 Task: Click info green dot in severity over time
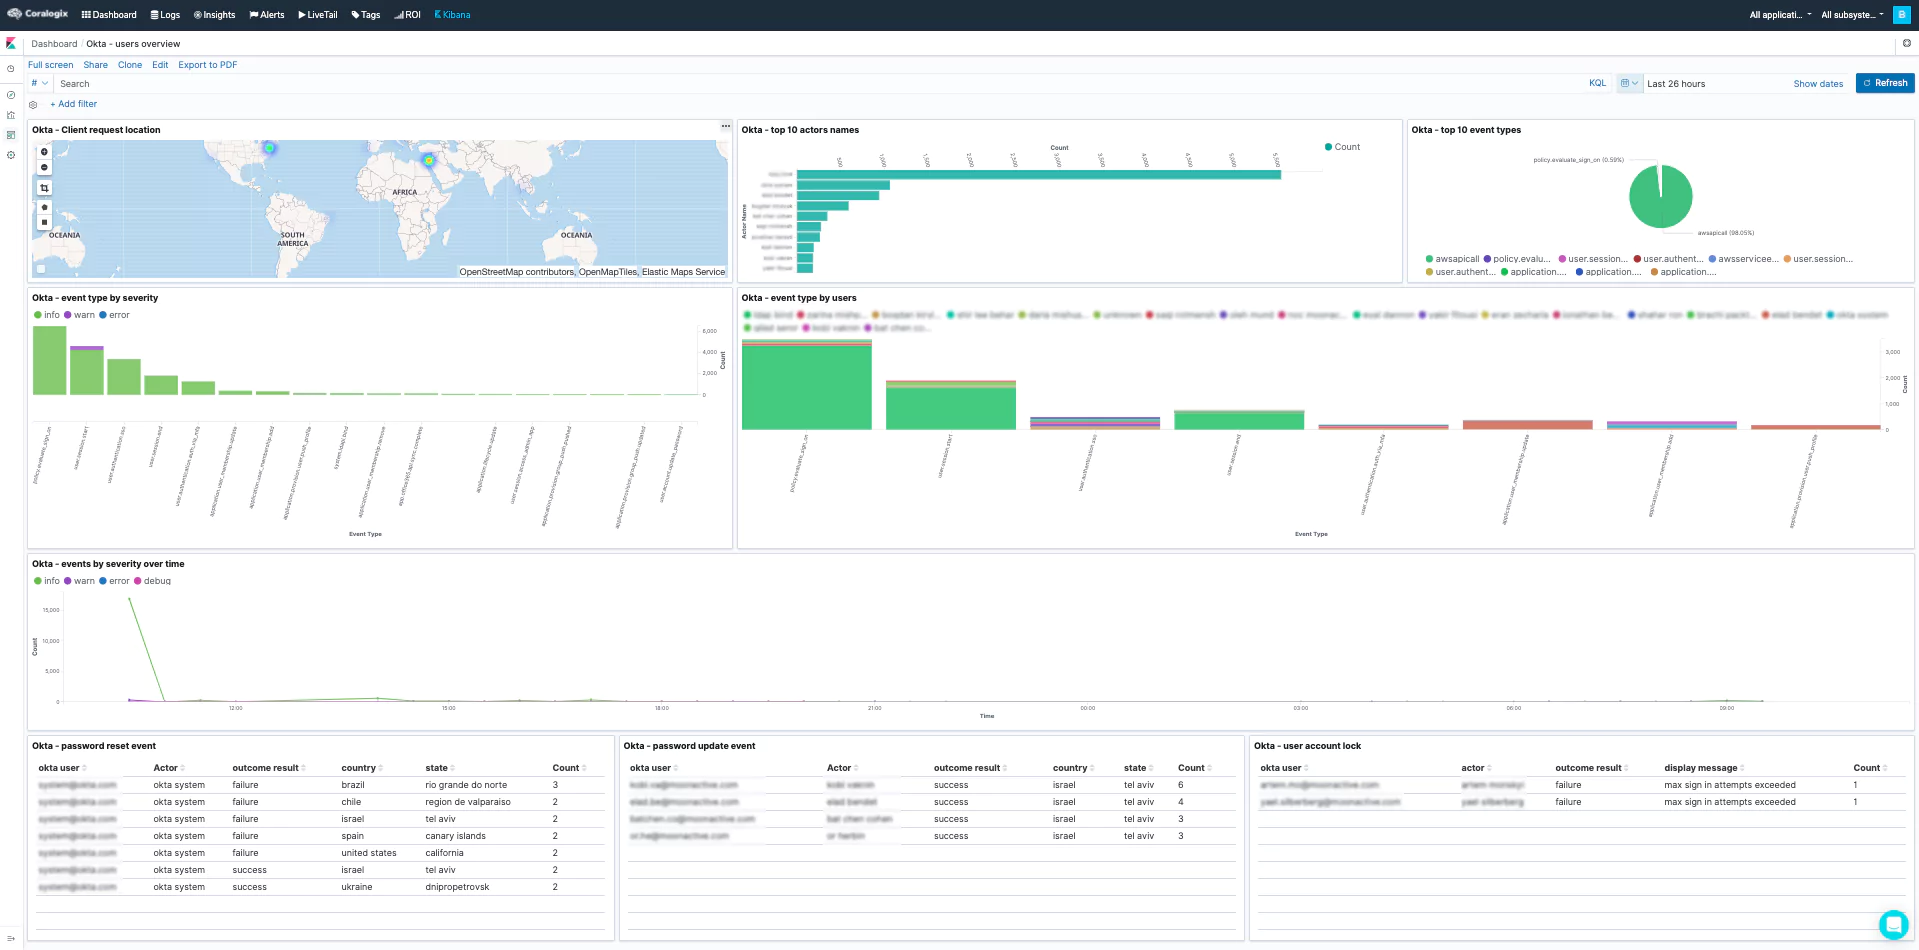38,581
